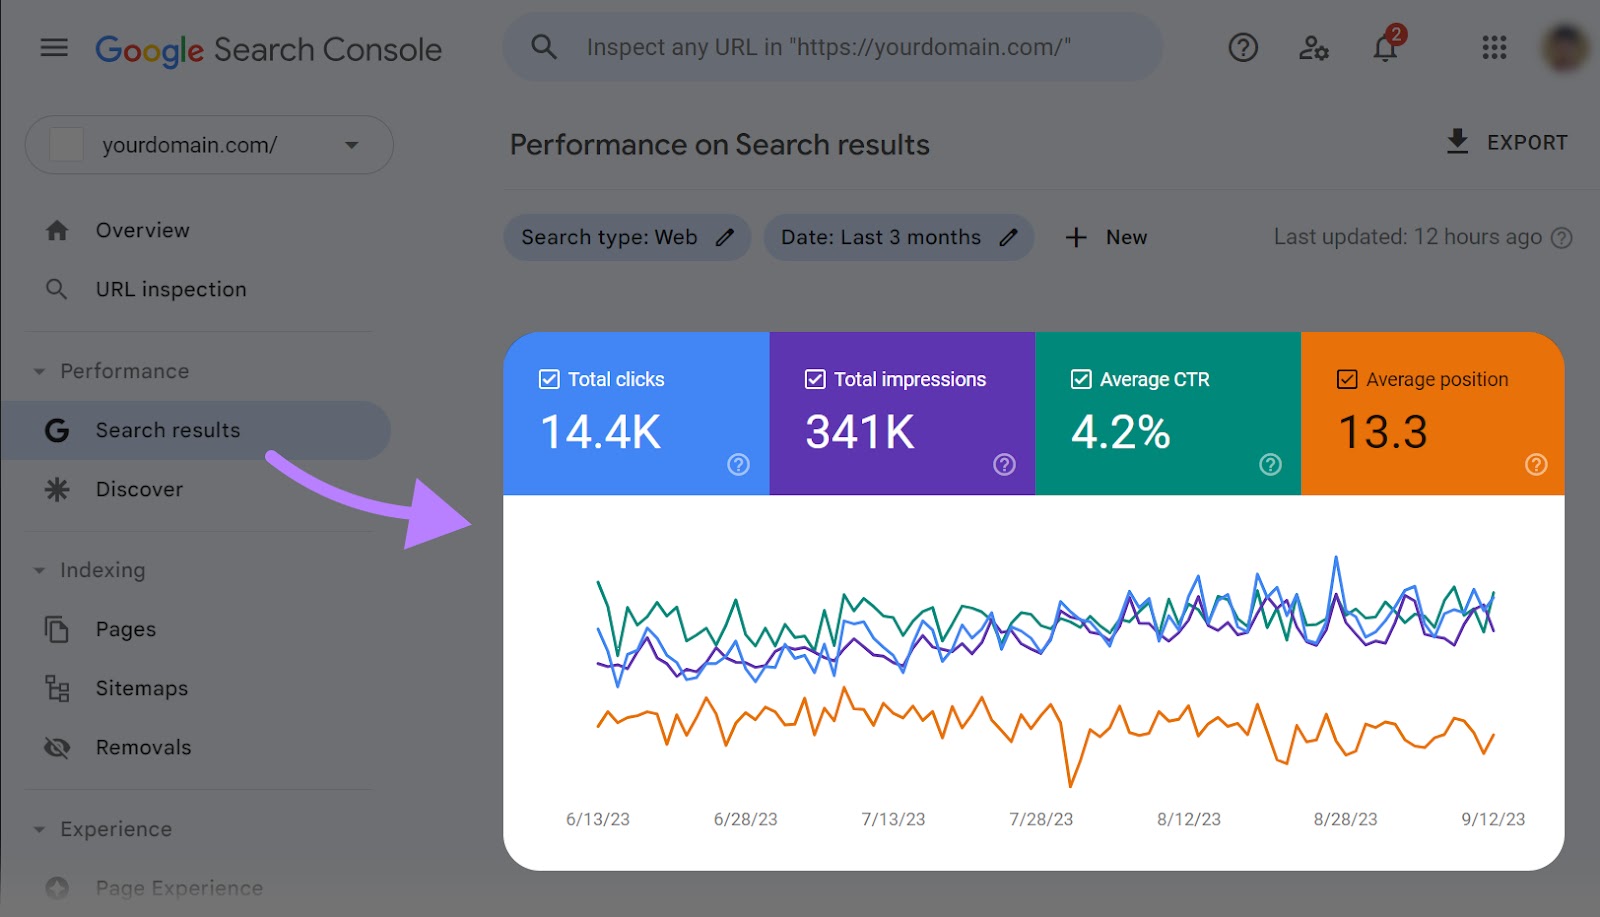Click the blue Total clicks card
The image size is (1600, 917).
636,413
